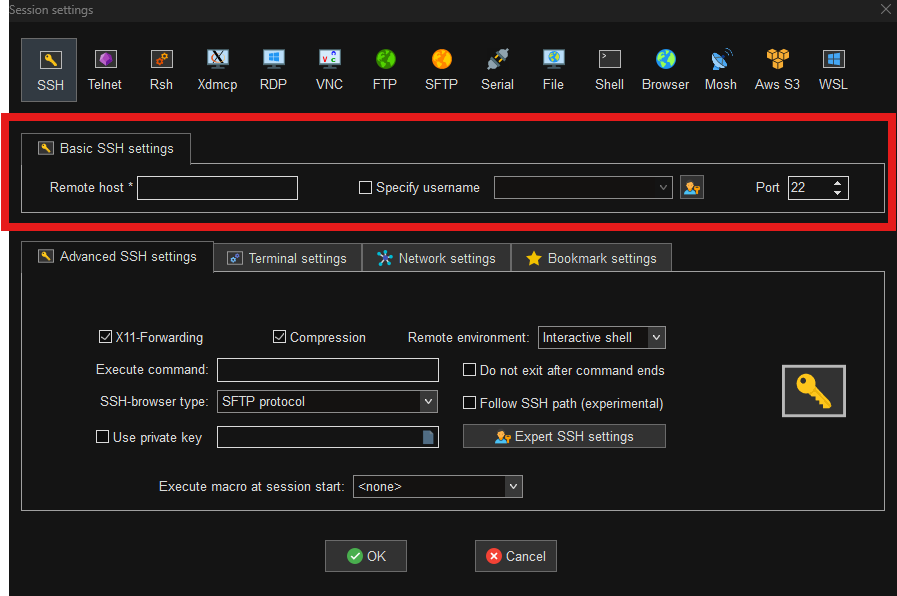Close the Session settings window
Image resolution: width=897 pixels, height=596 pixels.
886,9
